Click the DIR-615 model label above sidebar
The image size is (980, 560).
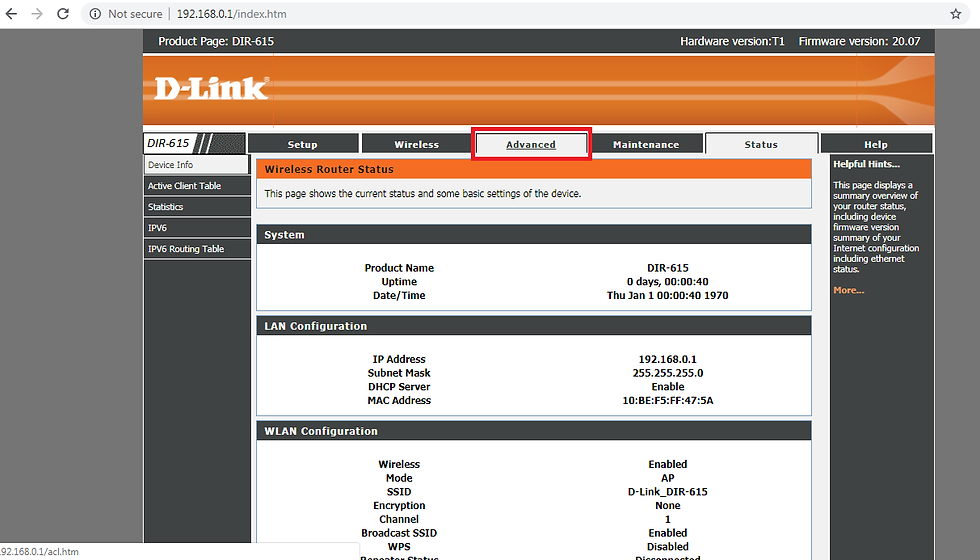pyautogui.click(x=168, y=143)
